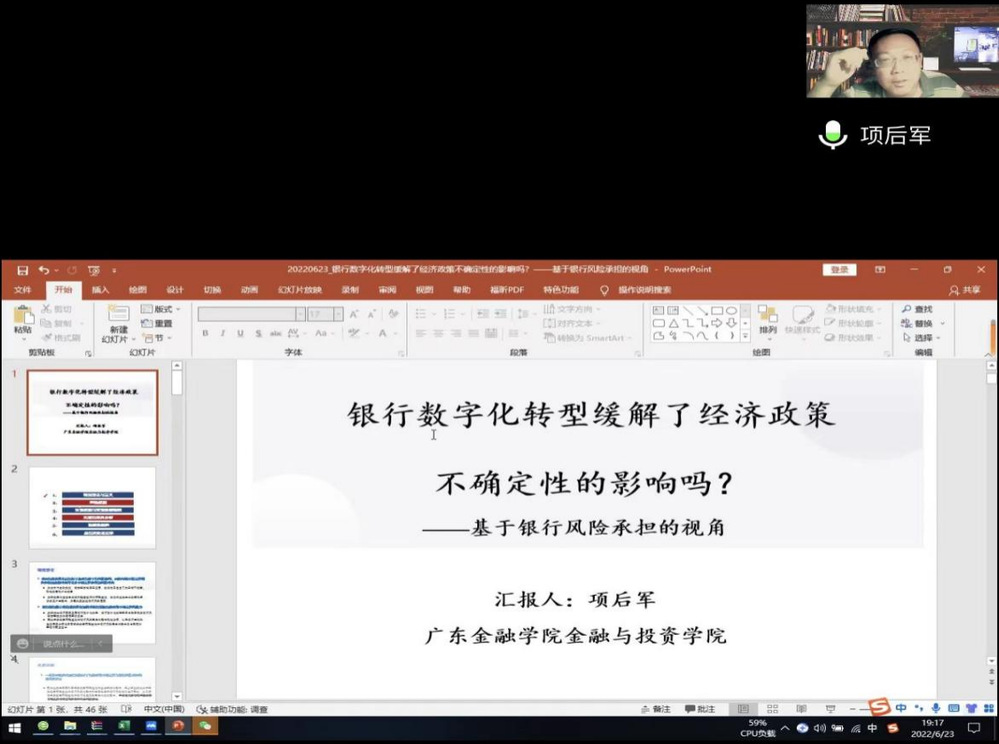Viewport: 999px width, 744px height.
Task: Click the Share (共享) button
Action: (x=965, y=290)
